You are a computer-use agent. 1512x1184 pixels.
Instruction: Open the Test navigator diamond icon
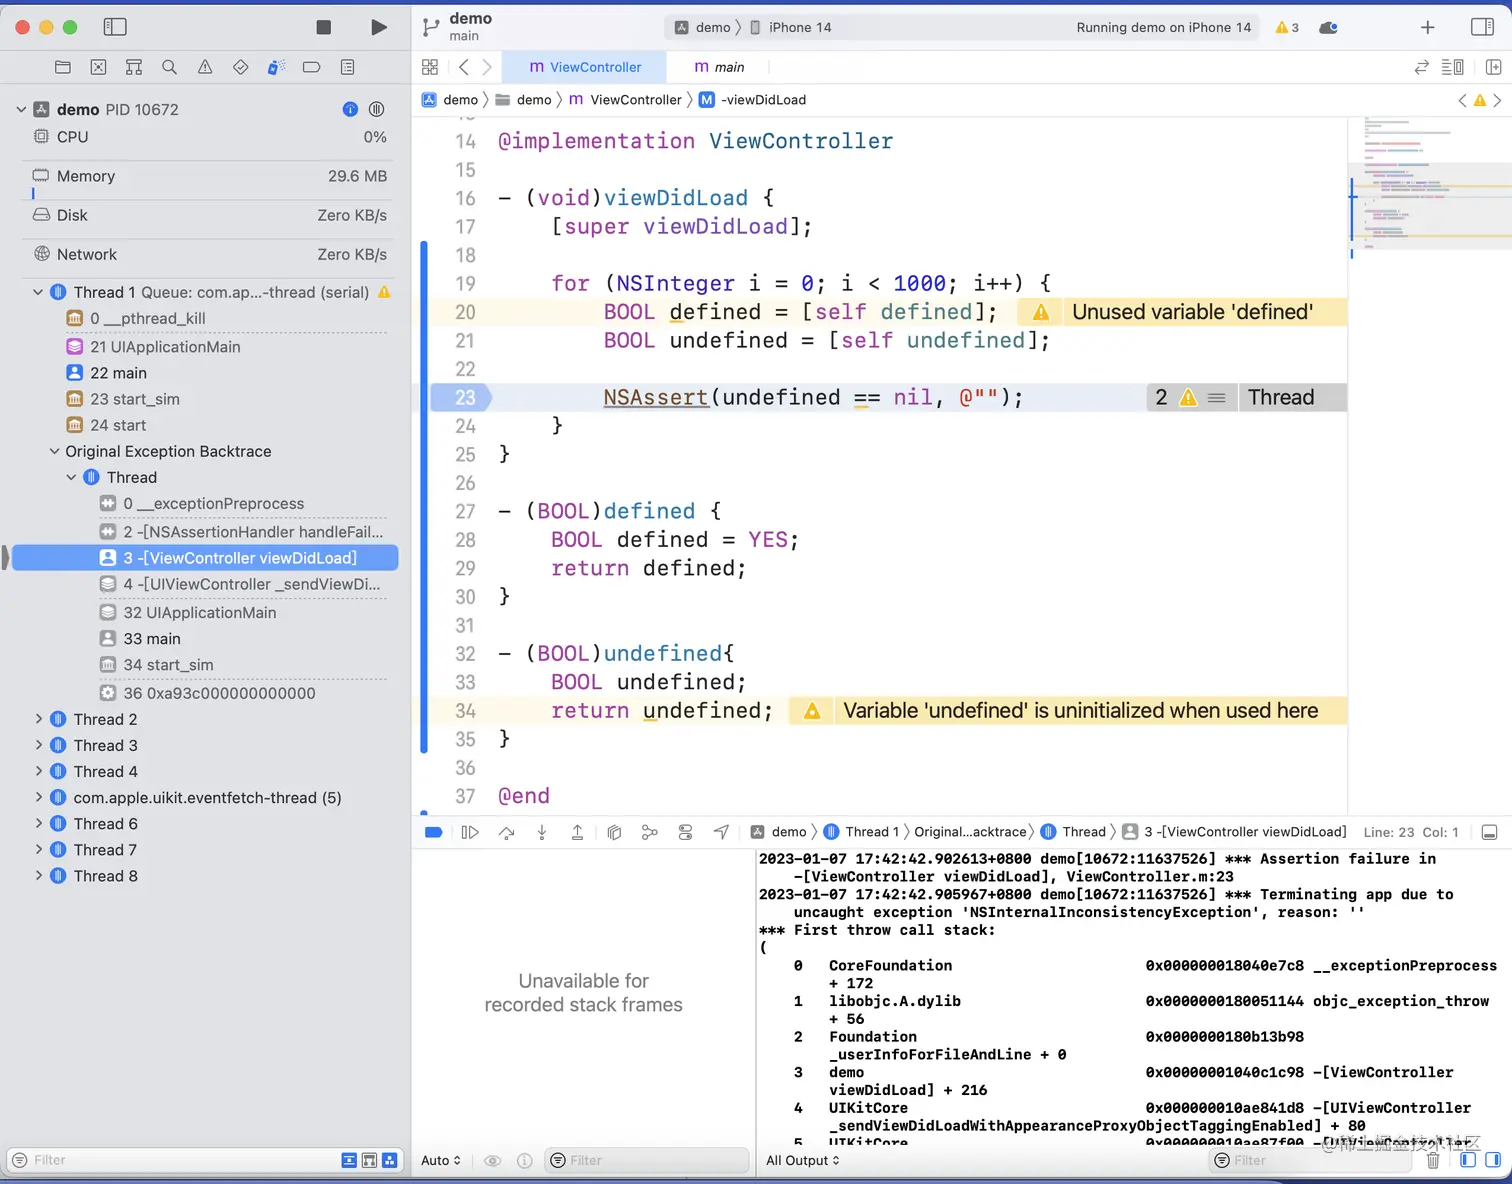(240, 67)
